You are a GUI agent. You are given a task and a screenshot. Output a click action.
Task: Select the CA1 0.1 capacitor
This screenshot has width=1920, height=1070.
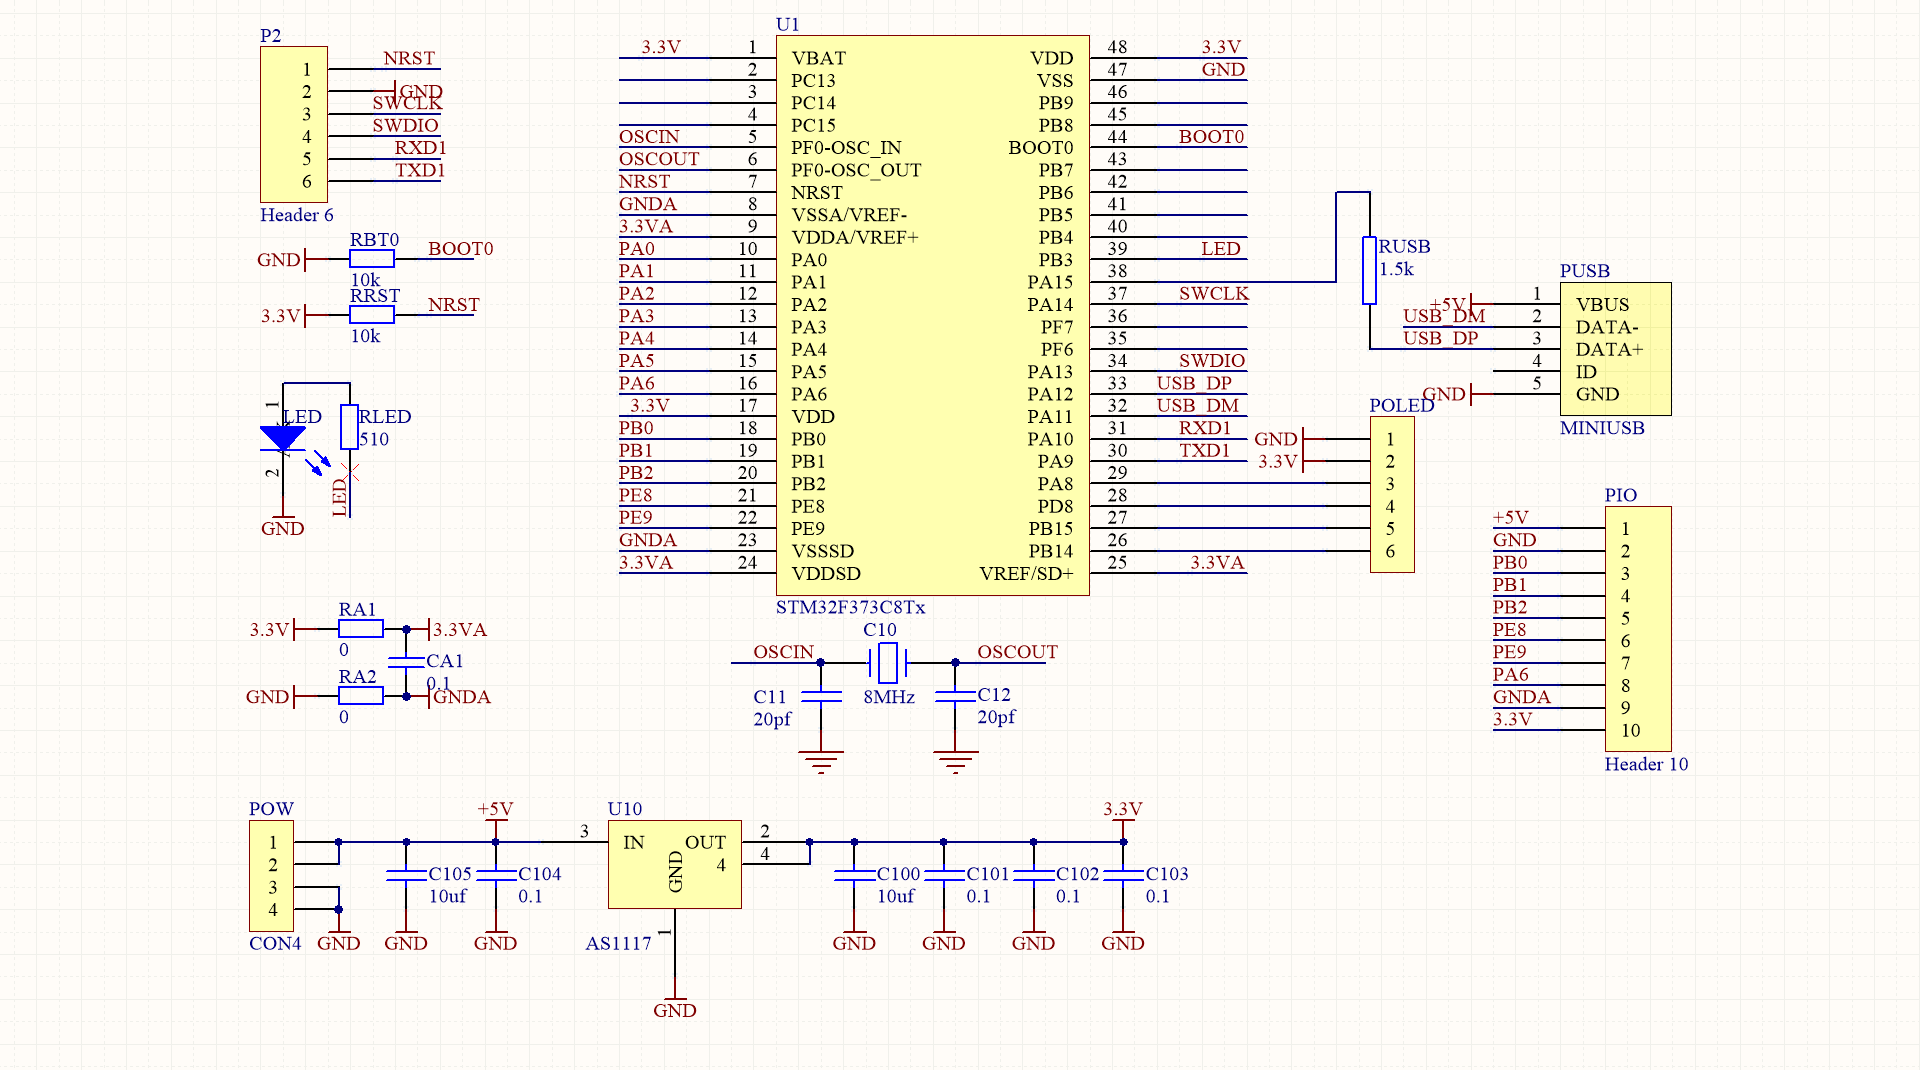[407, 663]
